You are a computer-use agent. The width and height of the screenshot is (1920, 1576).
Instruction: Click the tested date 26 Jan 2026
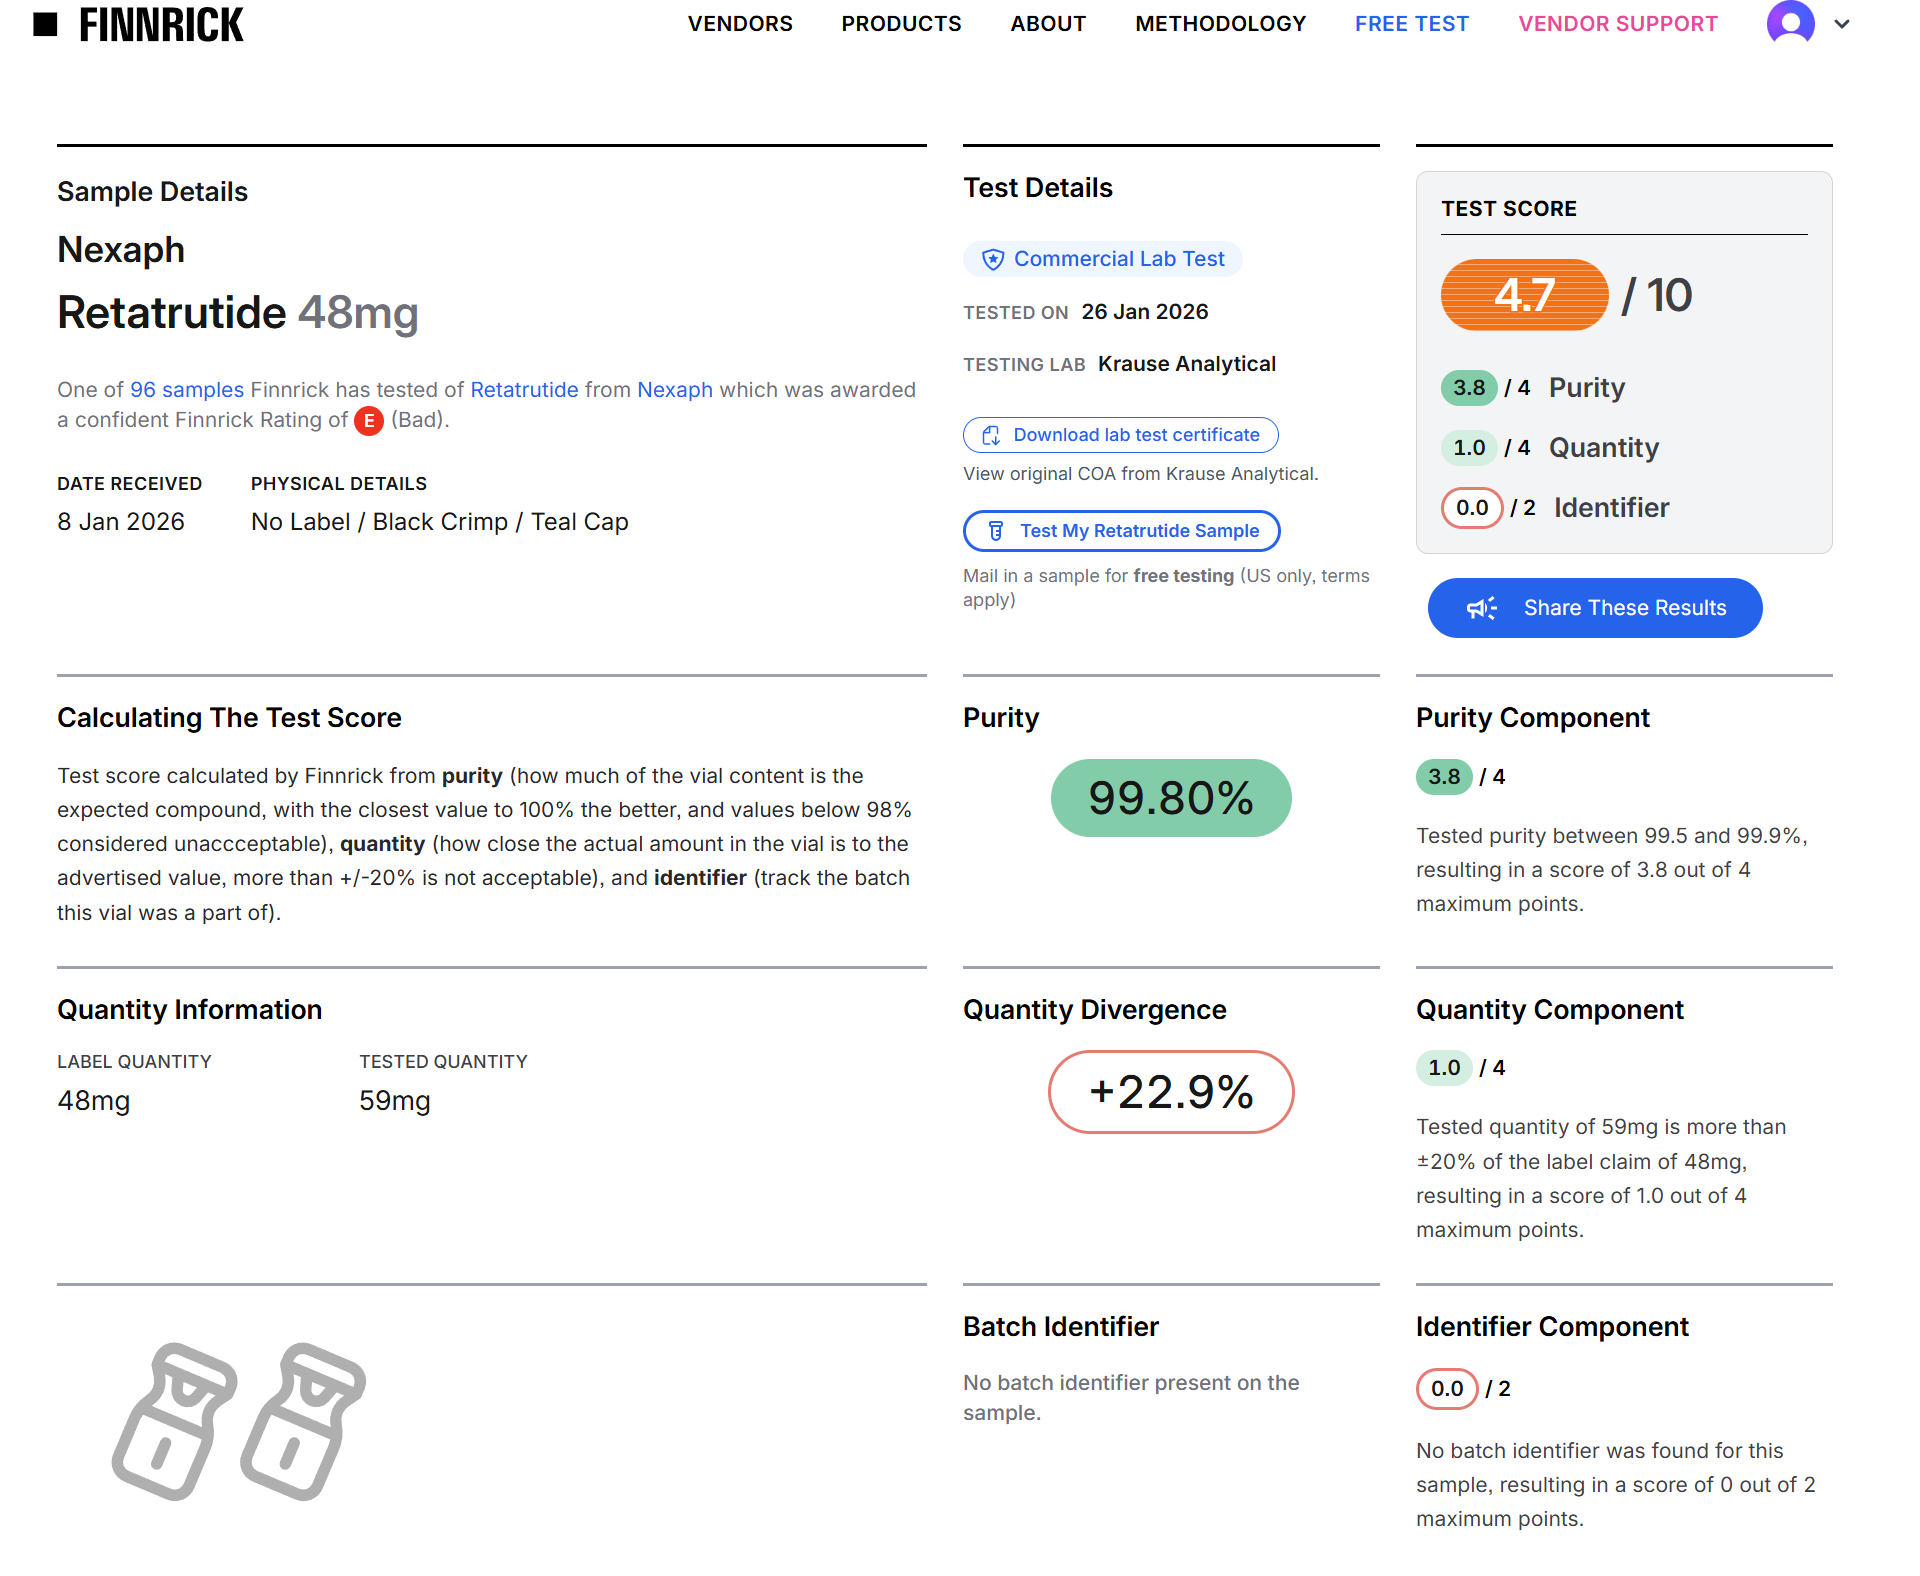point(1145,312)
